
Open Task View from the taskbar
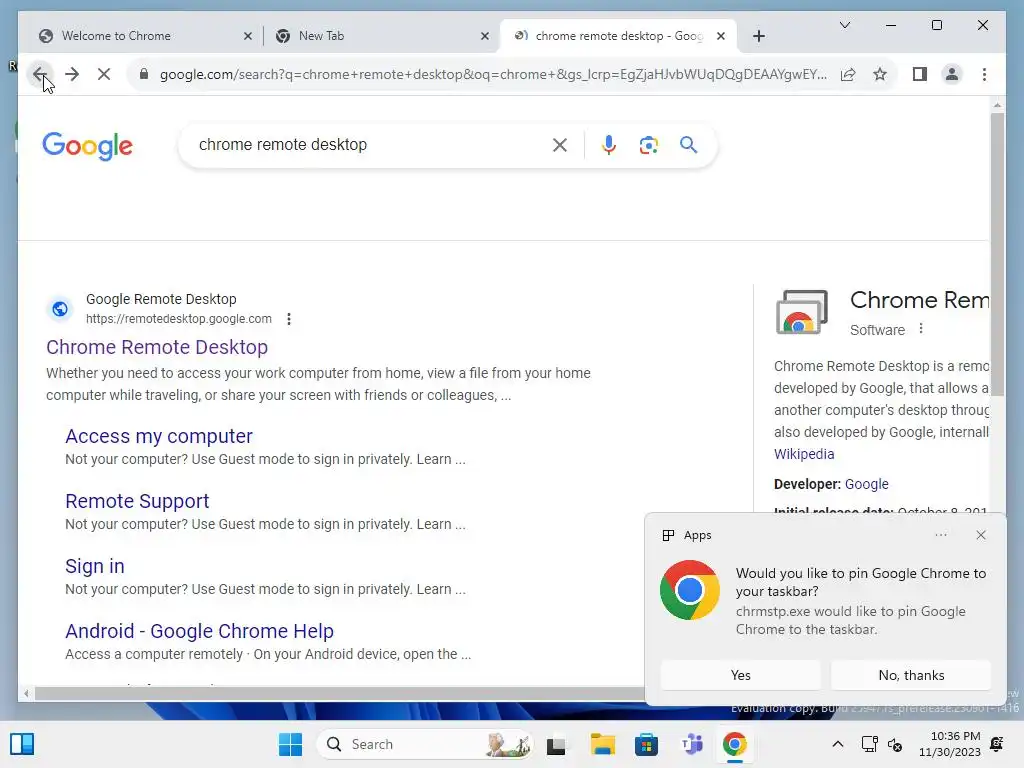click(556, 744)
